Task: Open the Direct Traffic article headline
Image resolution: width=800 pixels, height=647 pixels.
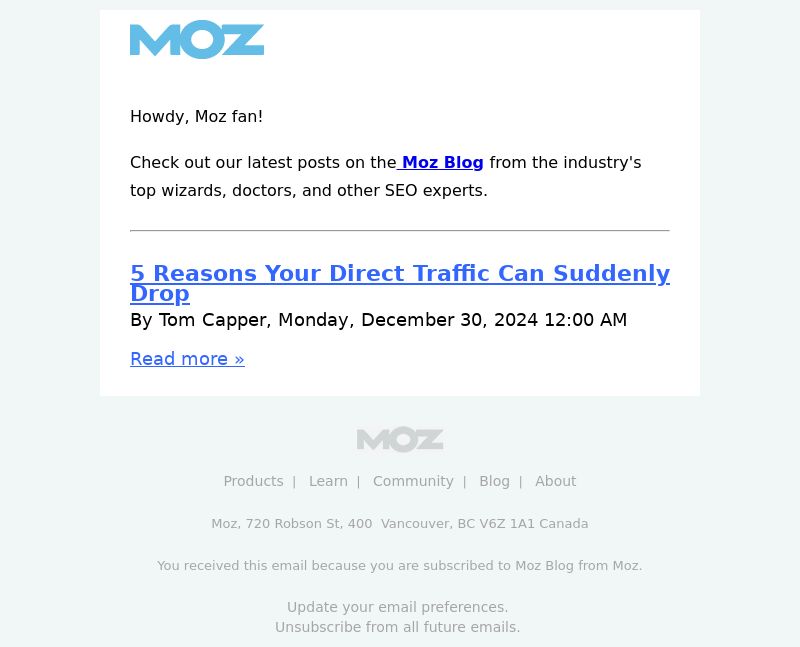Action: tap(400, 283)
